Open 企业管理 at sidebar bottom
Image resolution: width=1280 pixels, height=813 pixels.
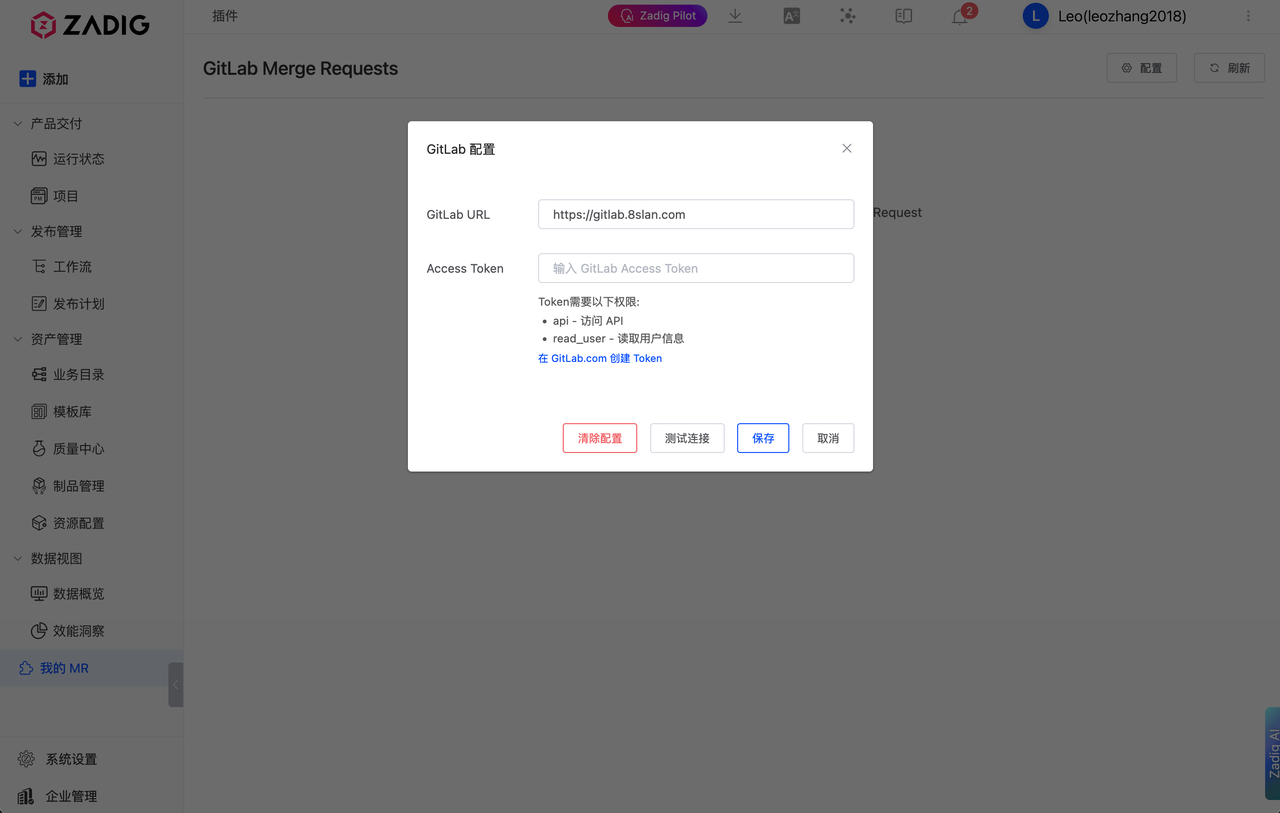[x=58, y=796]
